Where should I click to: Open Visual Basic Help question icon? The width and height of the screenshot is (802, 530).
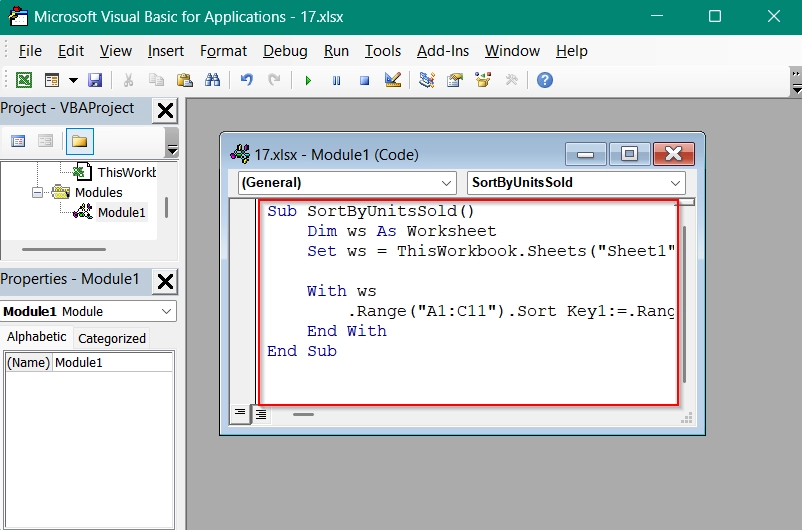[545, 80]
